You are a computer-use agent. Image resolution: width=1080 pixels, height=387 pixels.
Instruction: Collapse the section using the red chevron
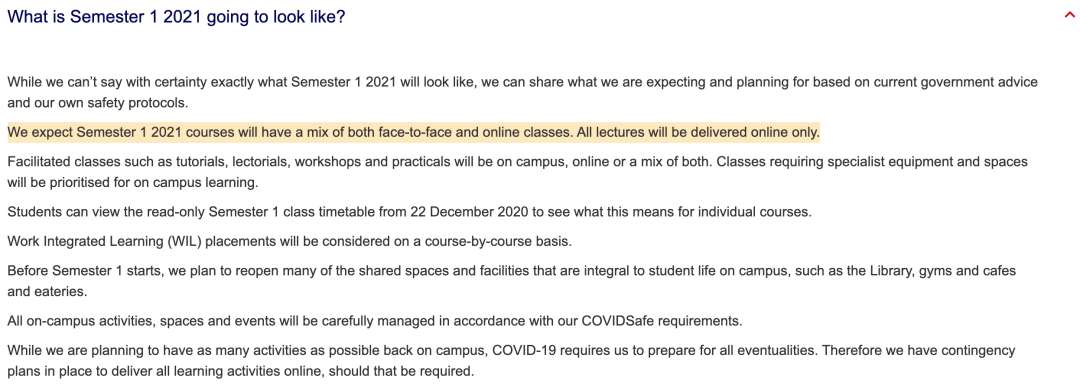[1070, 17]
